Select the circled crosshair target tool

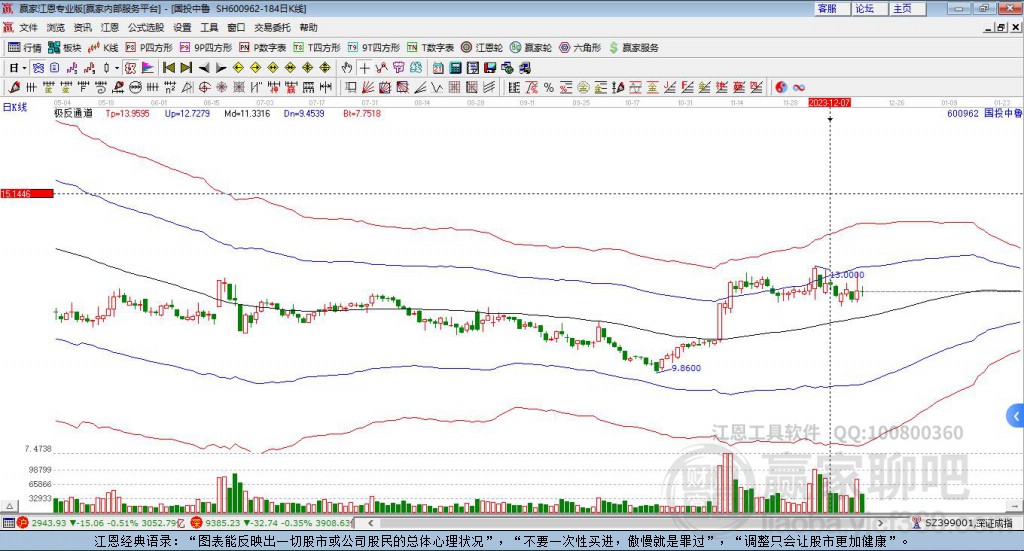click(204, 87)
